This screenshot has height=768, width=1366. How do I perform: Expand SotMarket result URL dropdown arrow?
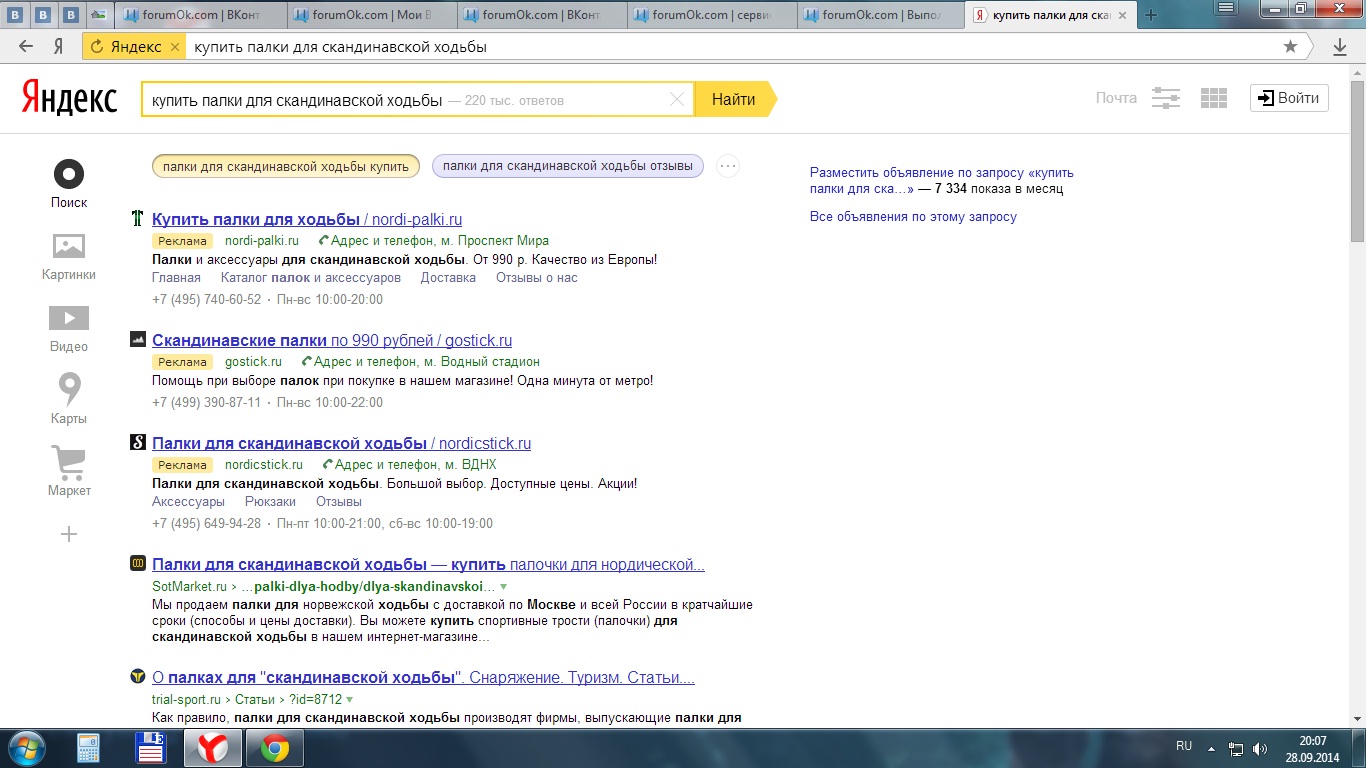pyautogui.click(x=503, y=586)
